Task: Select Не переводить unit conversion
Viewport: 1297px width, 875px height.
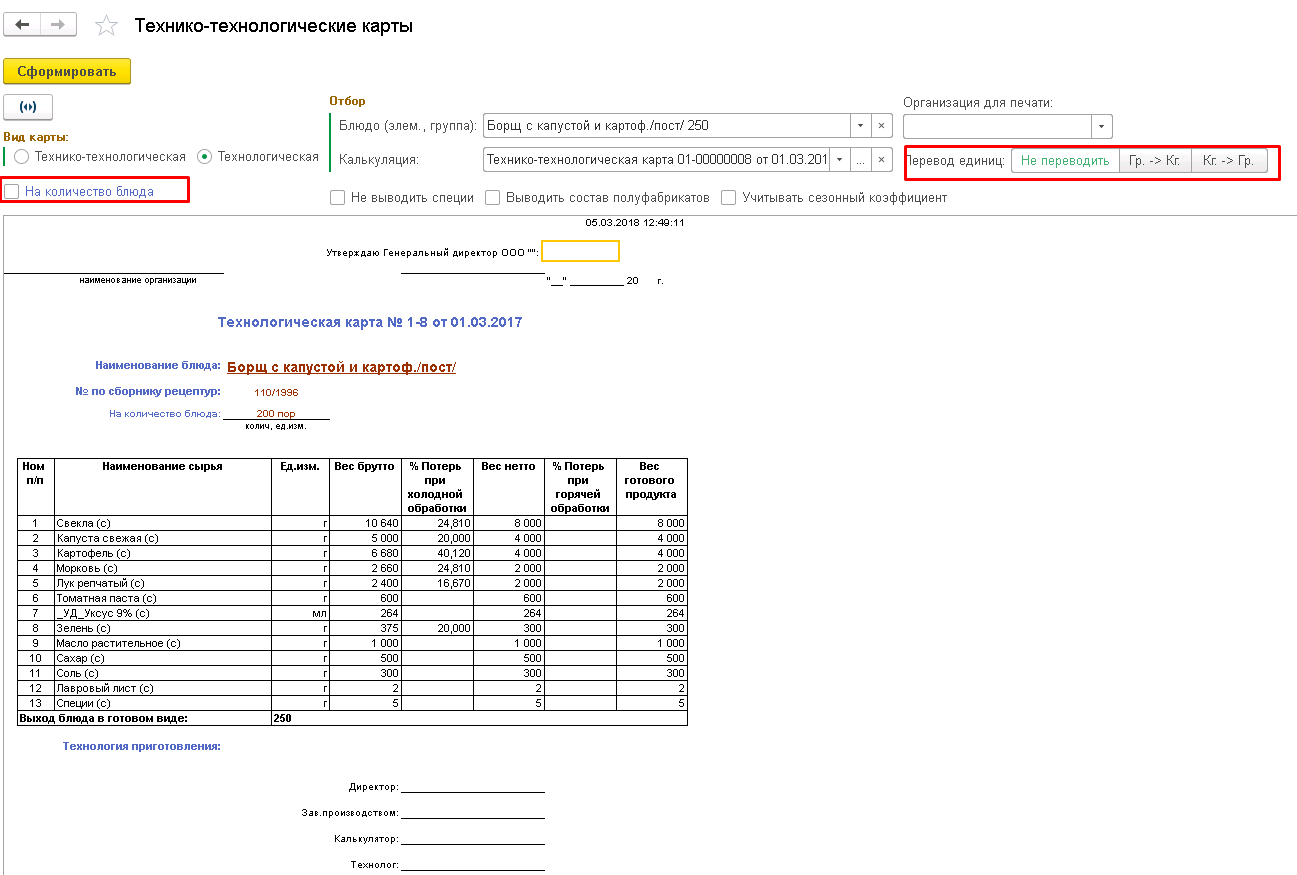Action: [1065, 161]
